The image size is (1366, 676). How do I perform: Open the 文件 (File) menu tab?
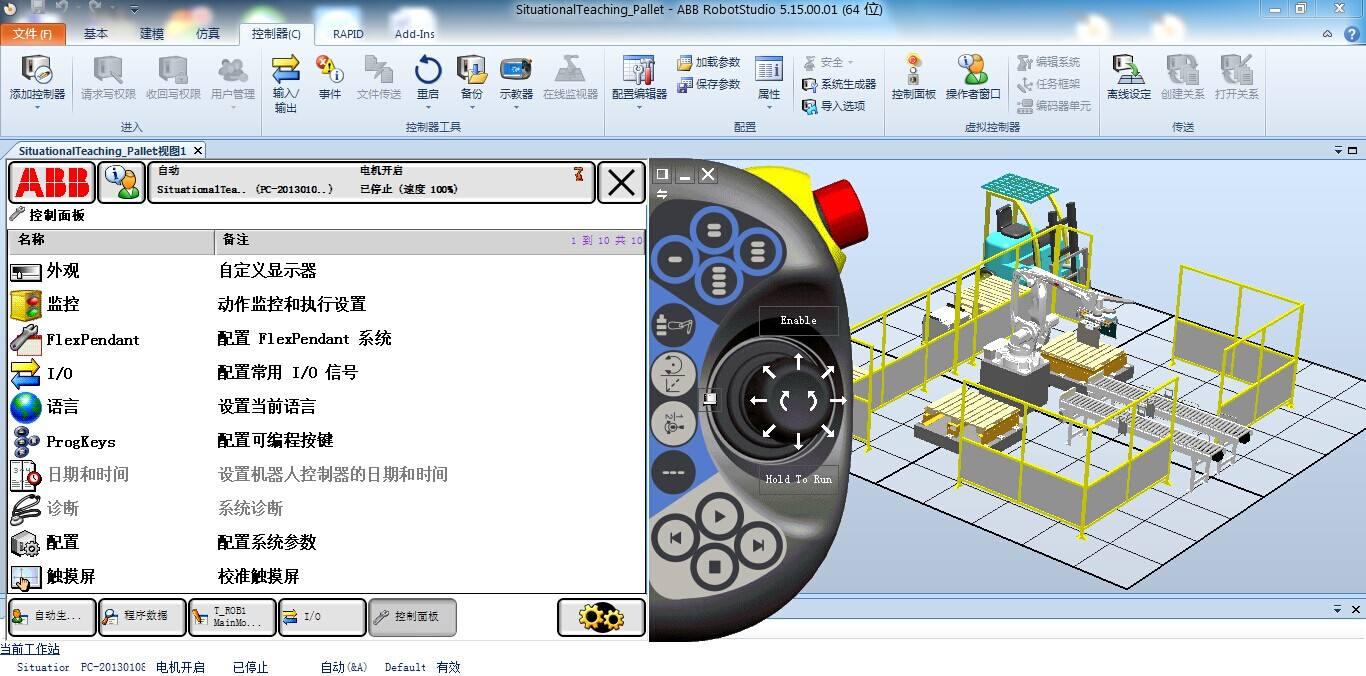(33, 34)
